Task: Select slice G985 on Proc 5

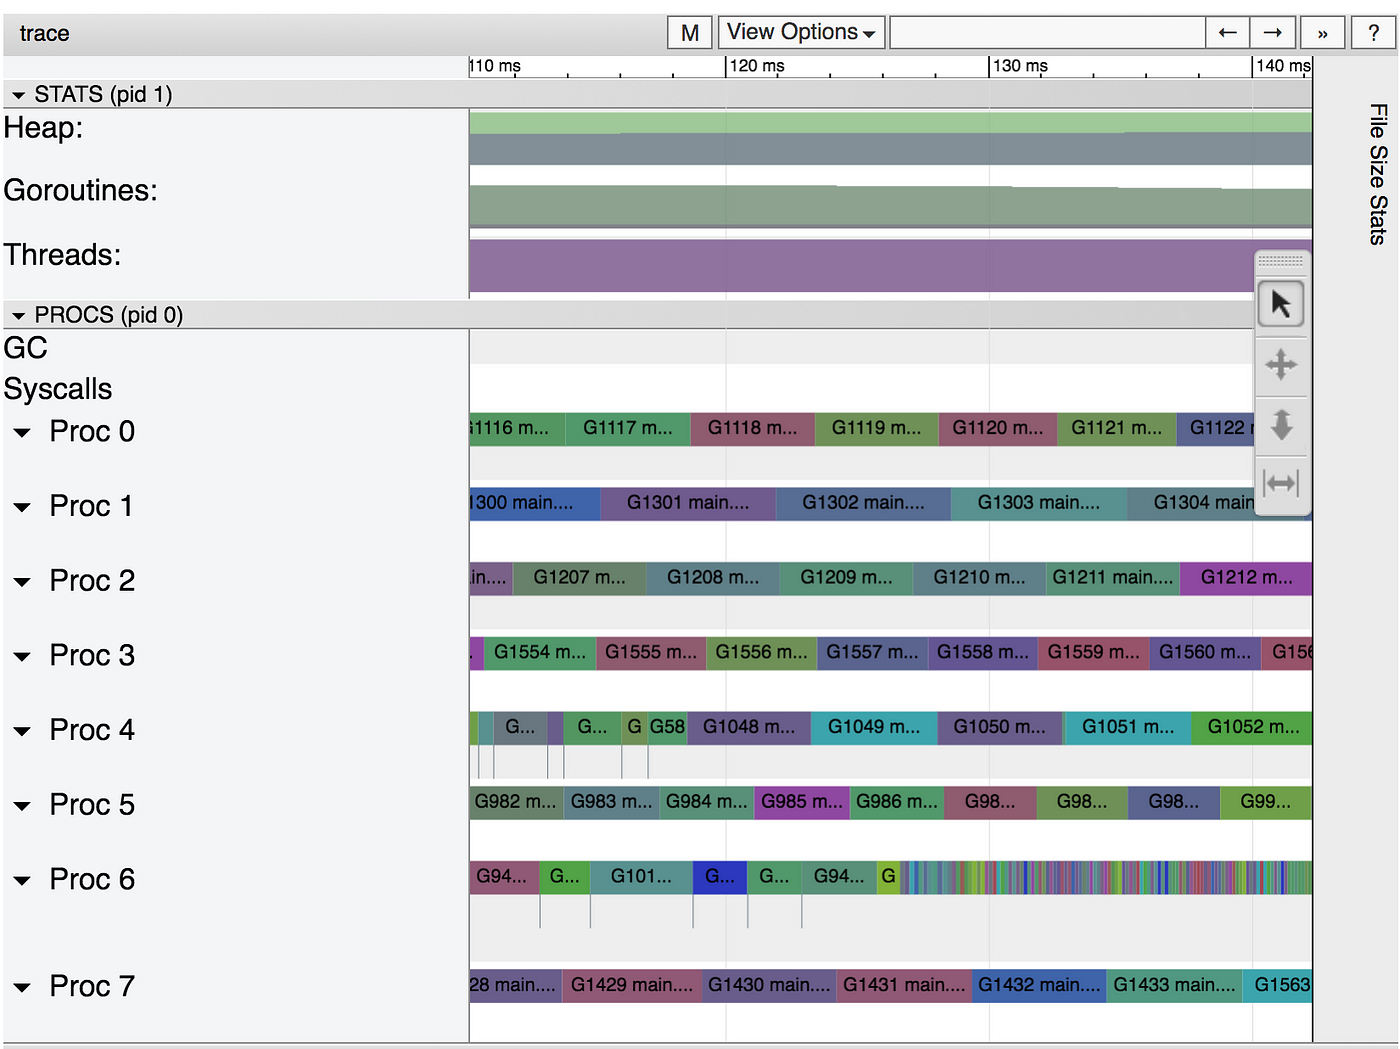Action: coord(802,802)
